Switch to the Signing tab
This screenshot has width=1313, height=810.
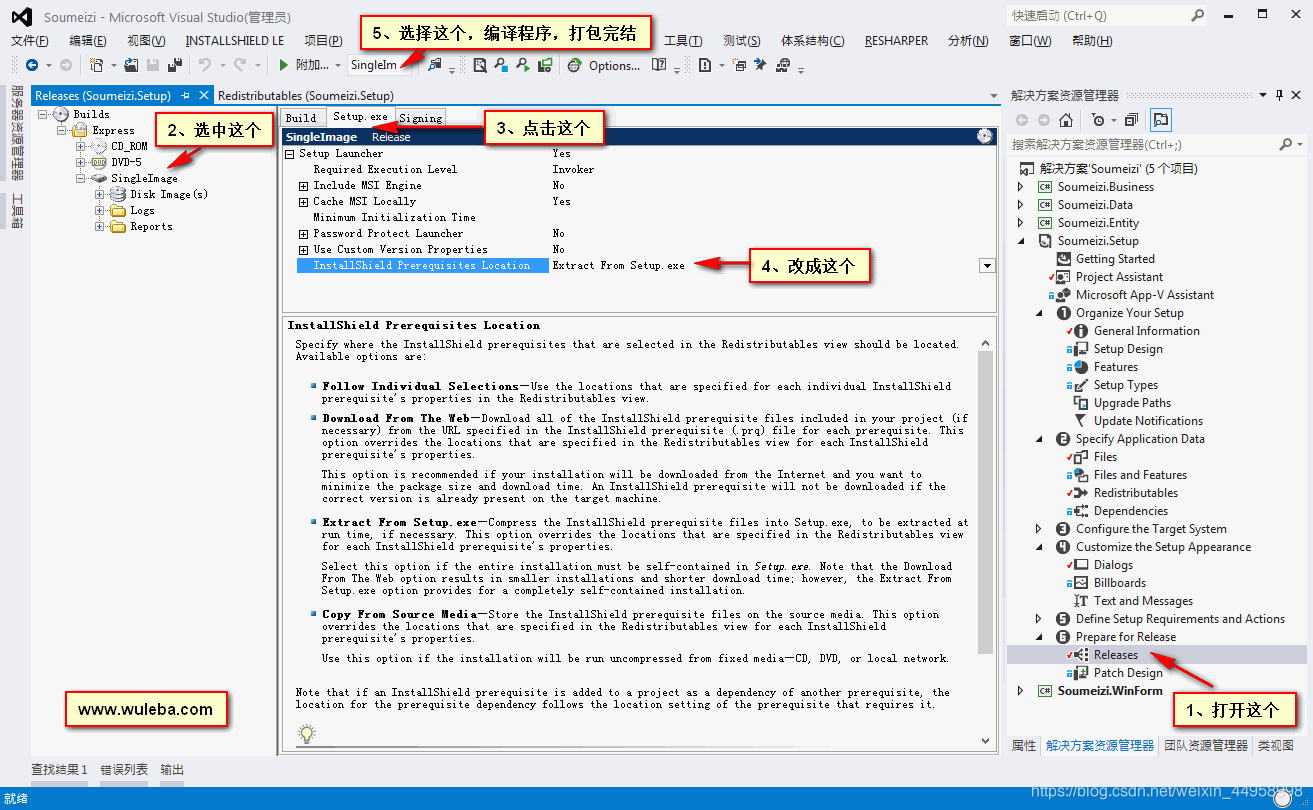tap(420, 117)
